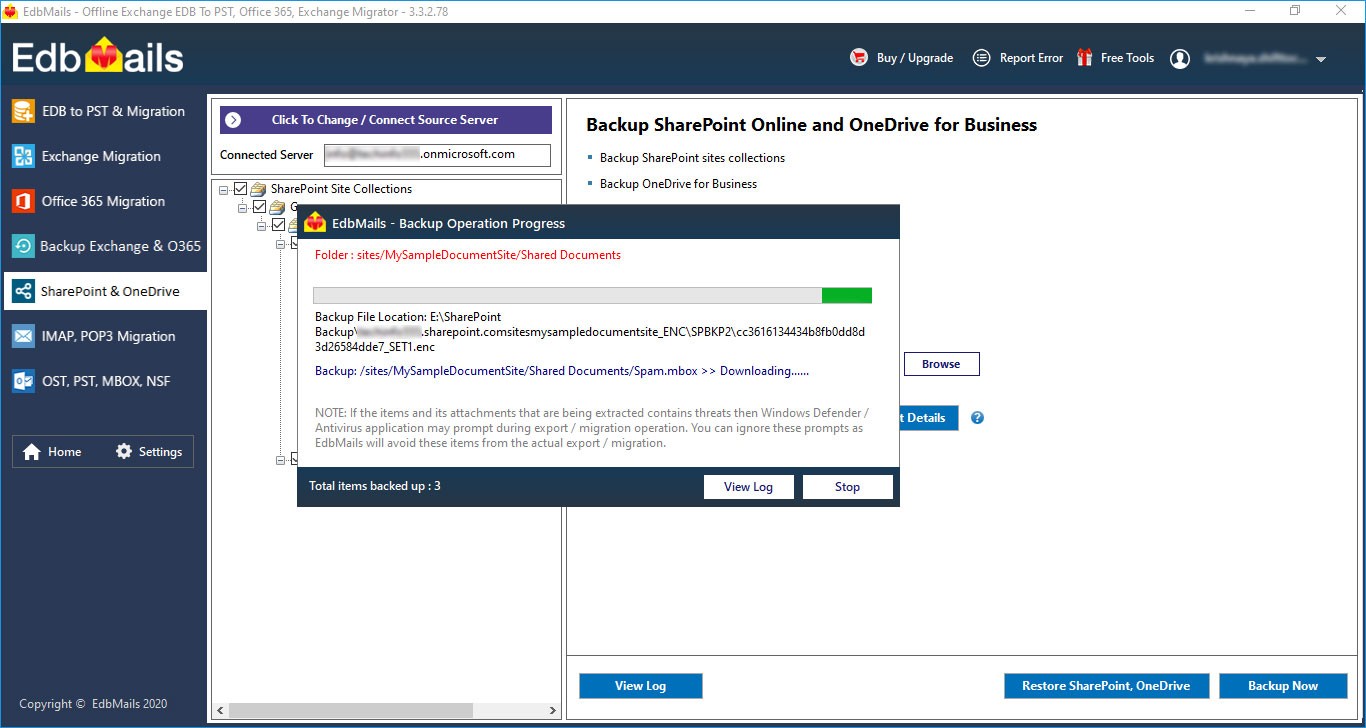Click the Backup Exchange & O365 sidebar icon
This screenshot has width=1366, height=728.
click(x=23, y=246)
